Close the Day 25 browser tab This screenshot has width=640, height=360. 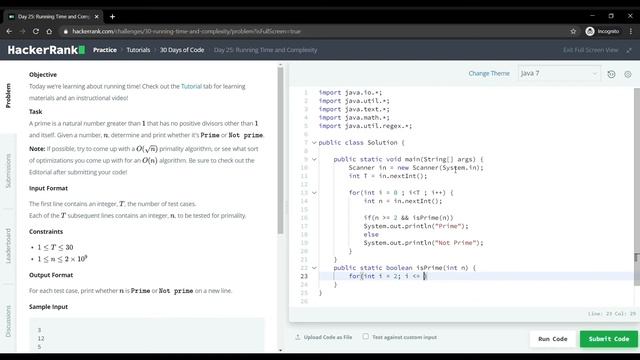click(x=96, y=17)
